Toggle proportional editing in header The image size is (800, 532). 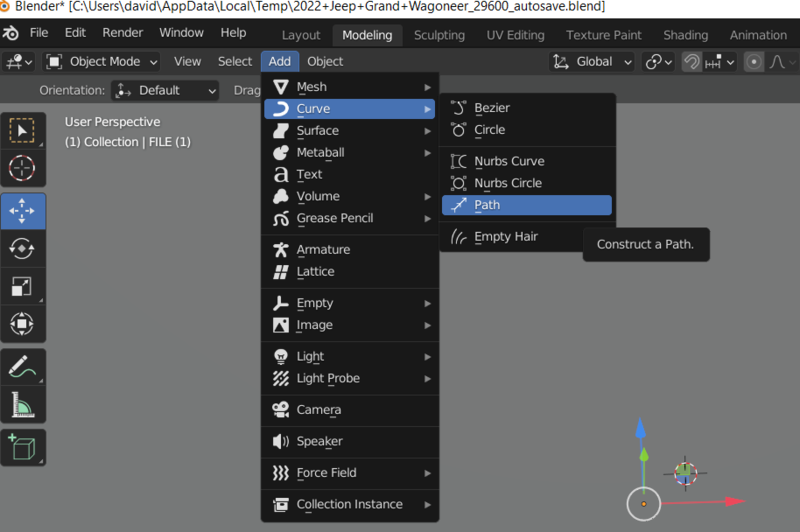pos(752,61)
